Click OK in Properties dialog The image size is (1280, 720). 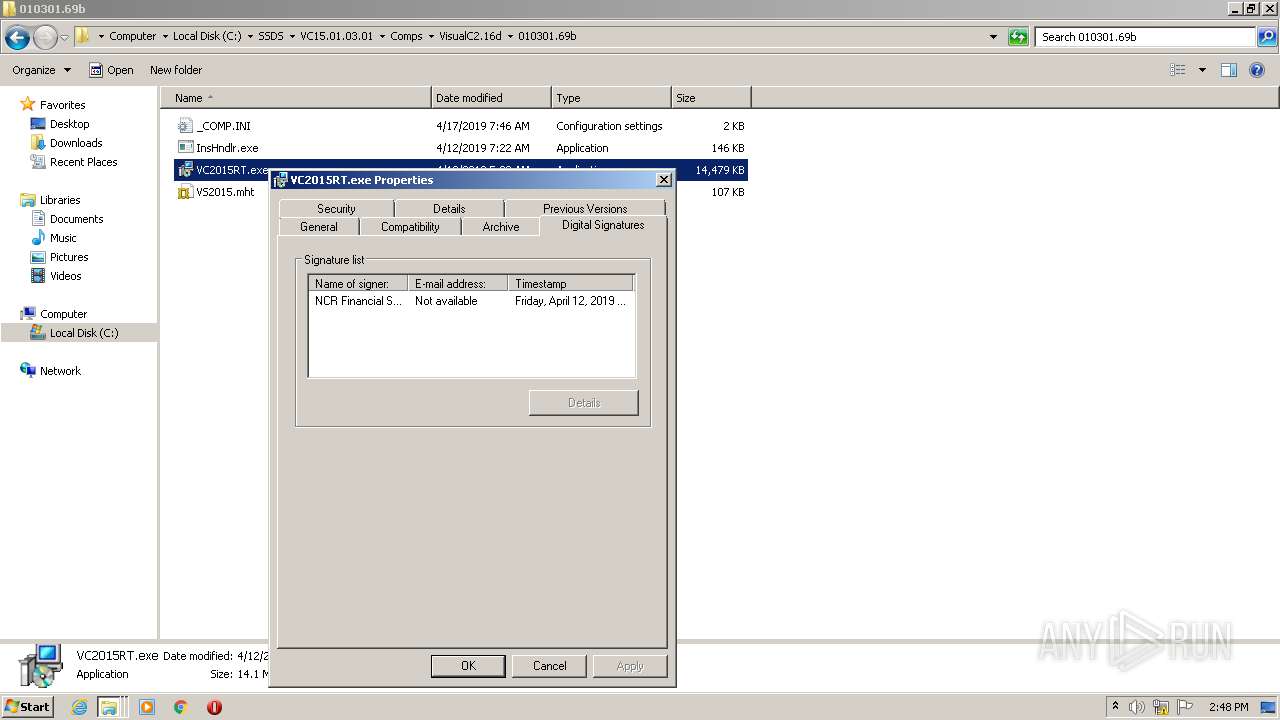[468, 666]
